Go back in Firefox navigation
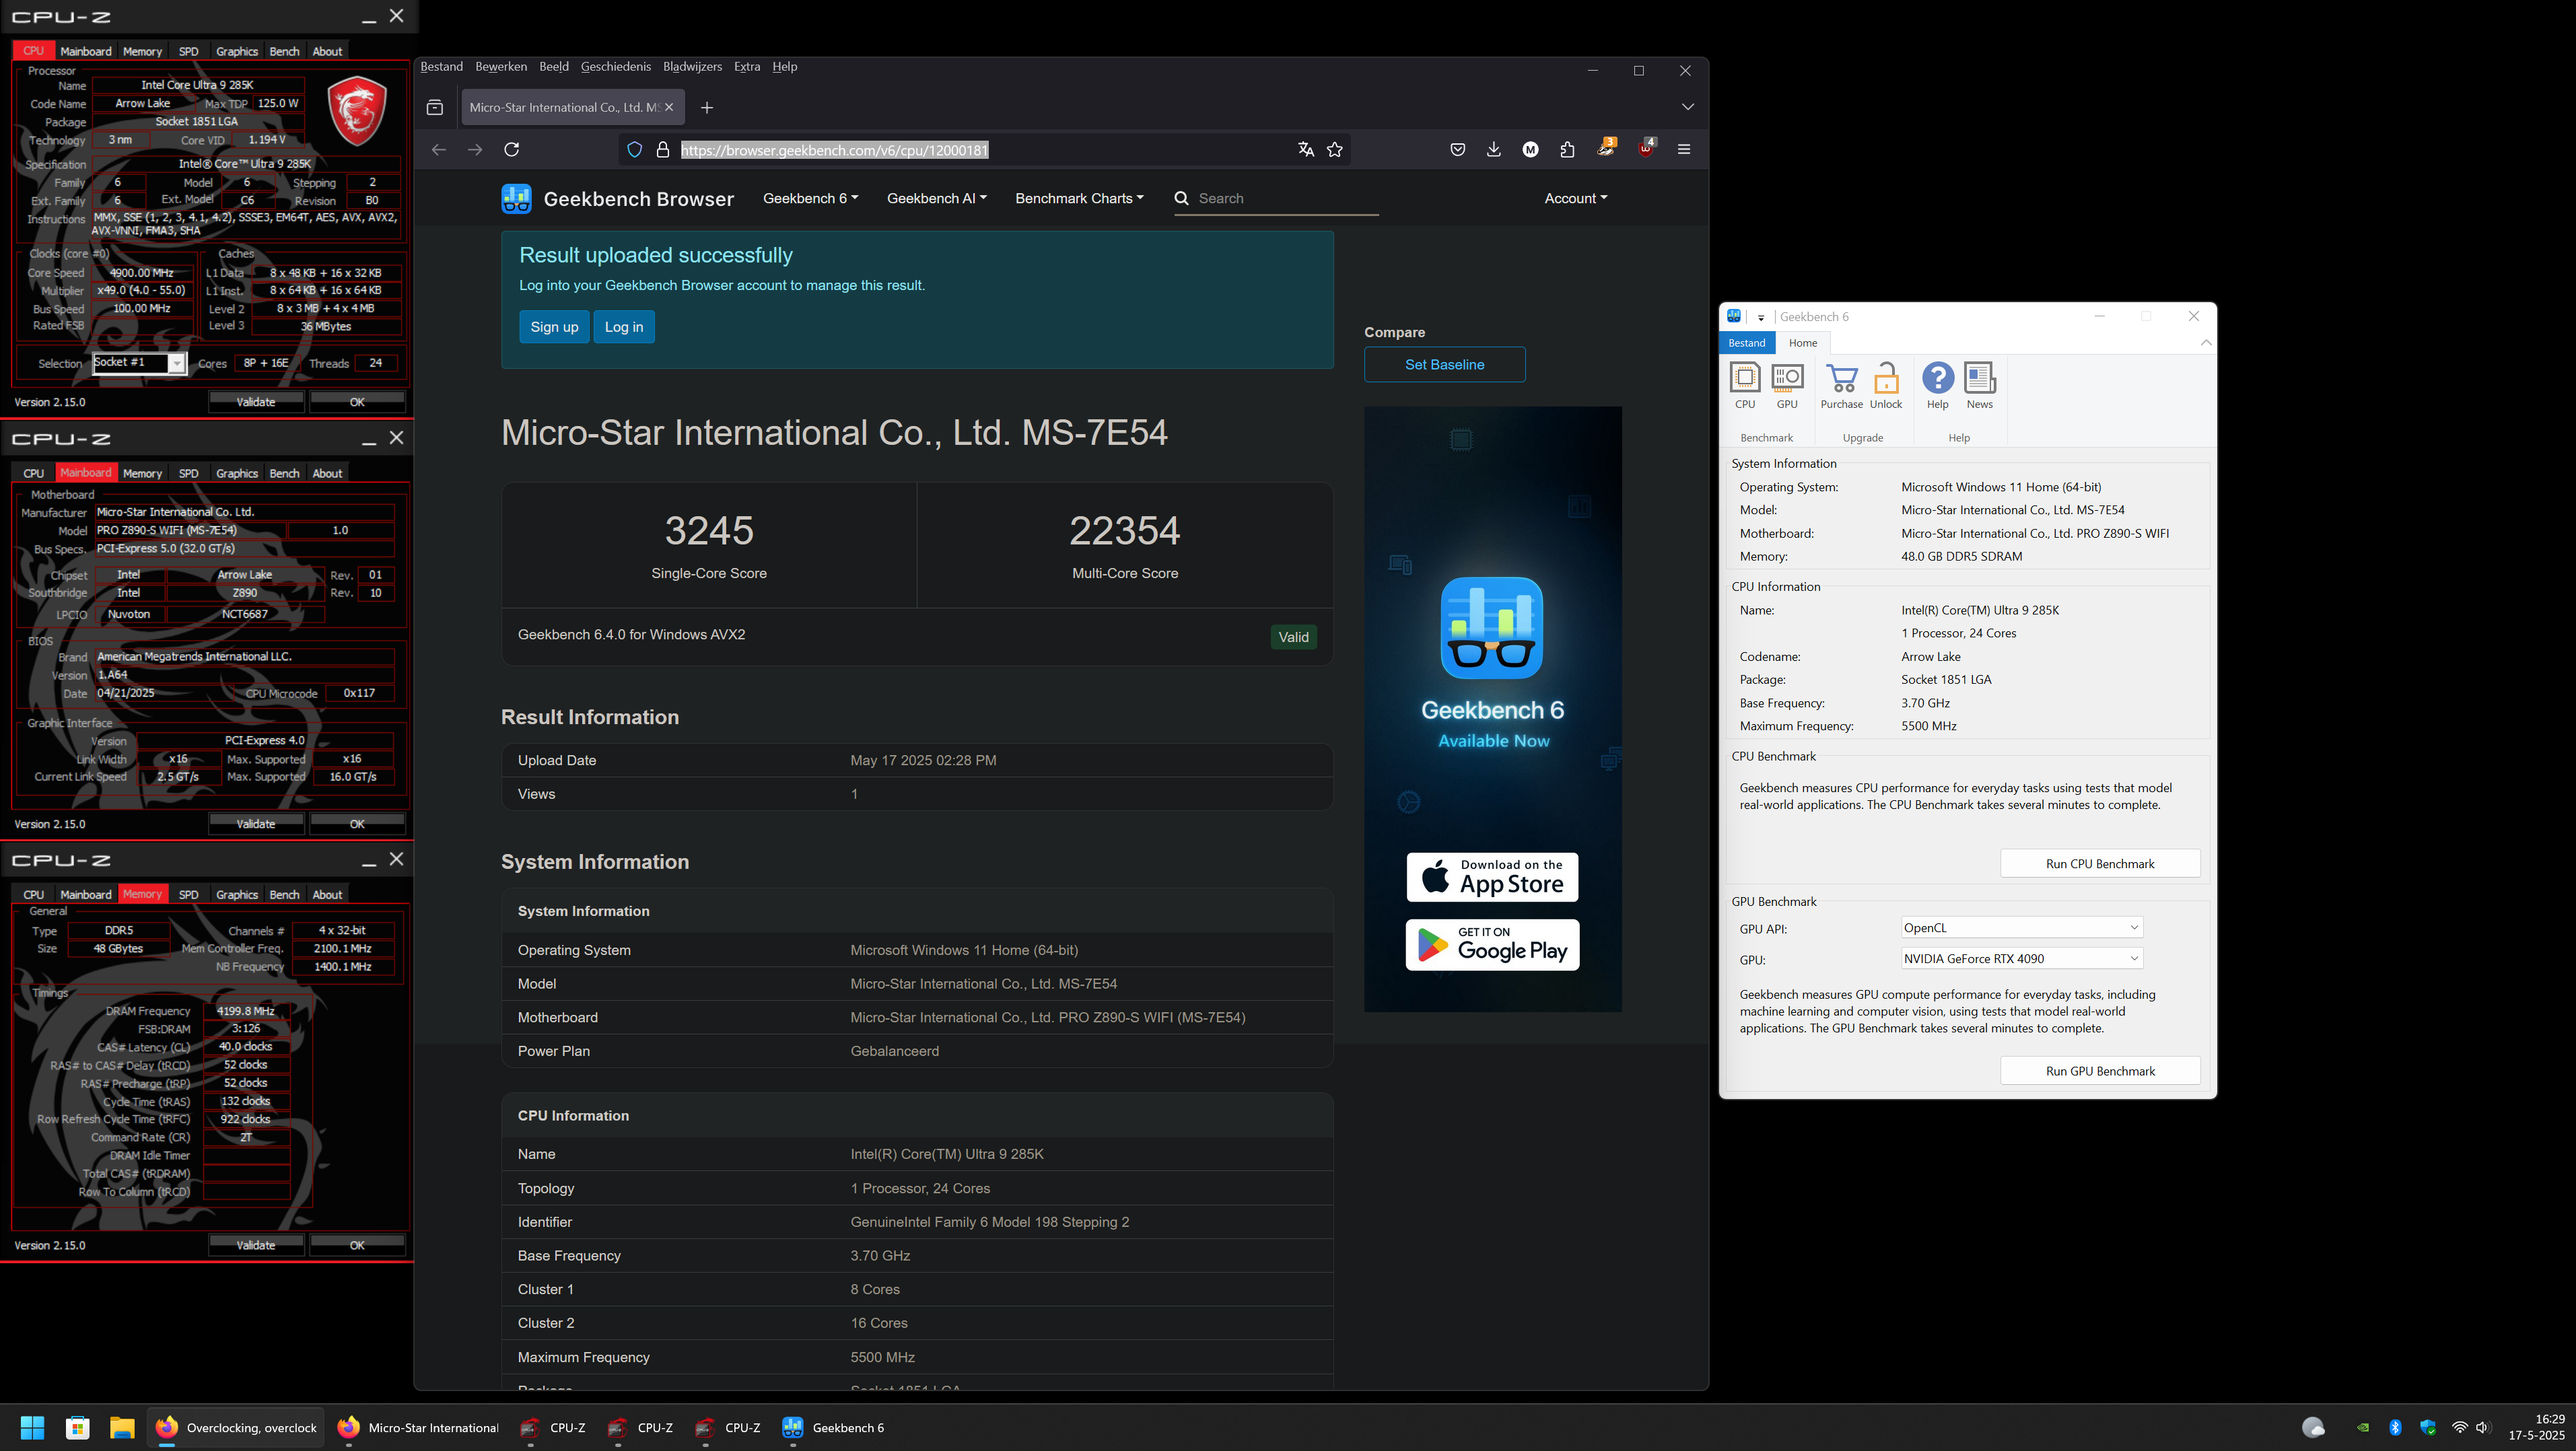The height and width of the screenshot is (1451, 2576). point(439,150)
